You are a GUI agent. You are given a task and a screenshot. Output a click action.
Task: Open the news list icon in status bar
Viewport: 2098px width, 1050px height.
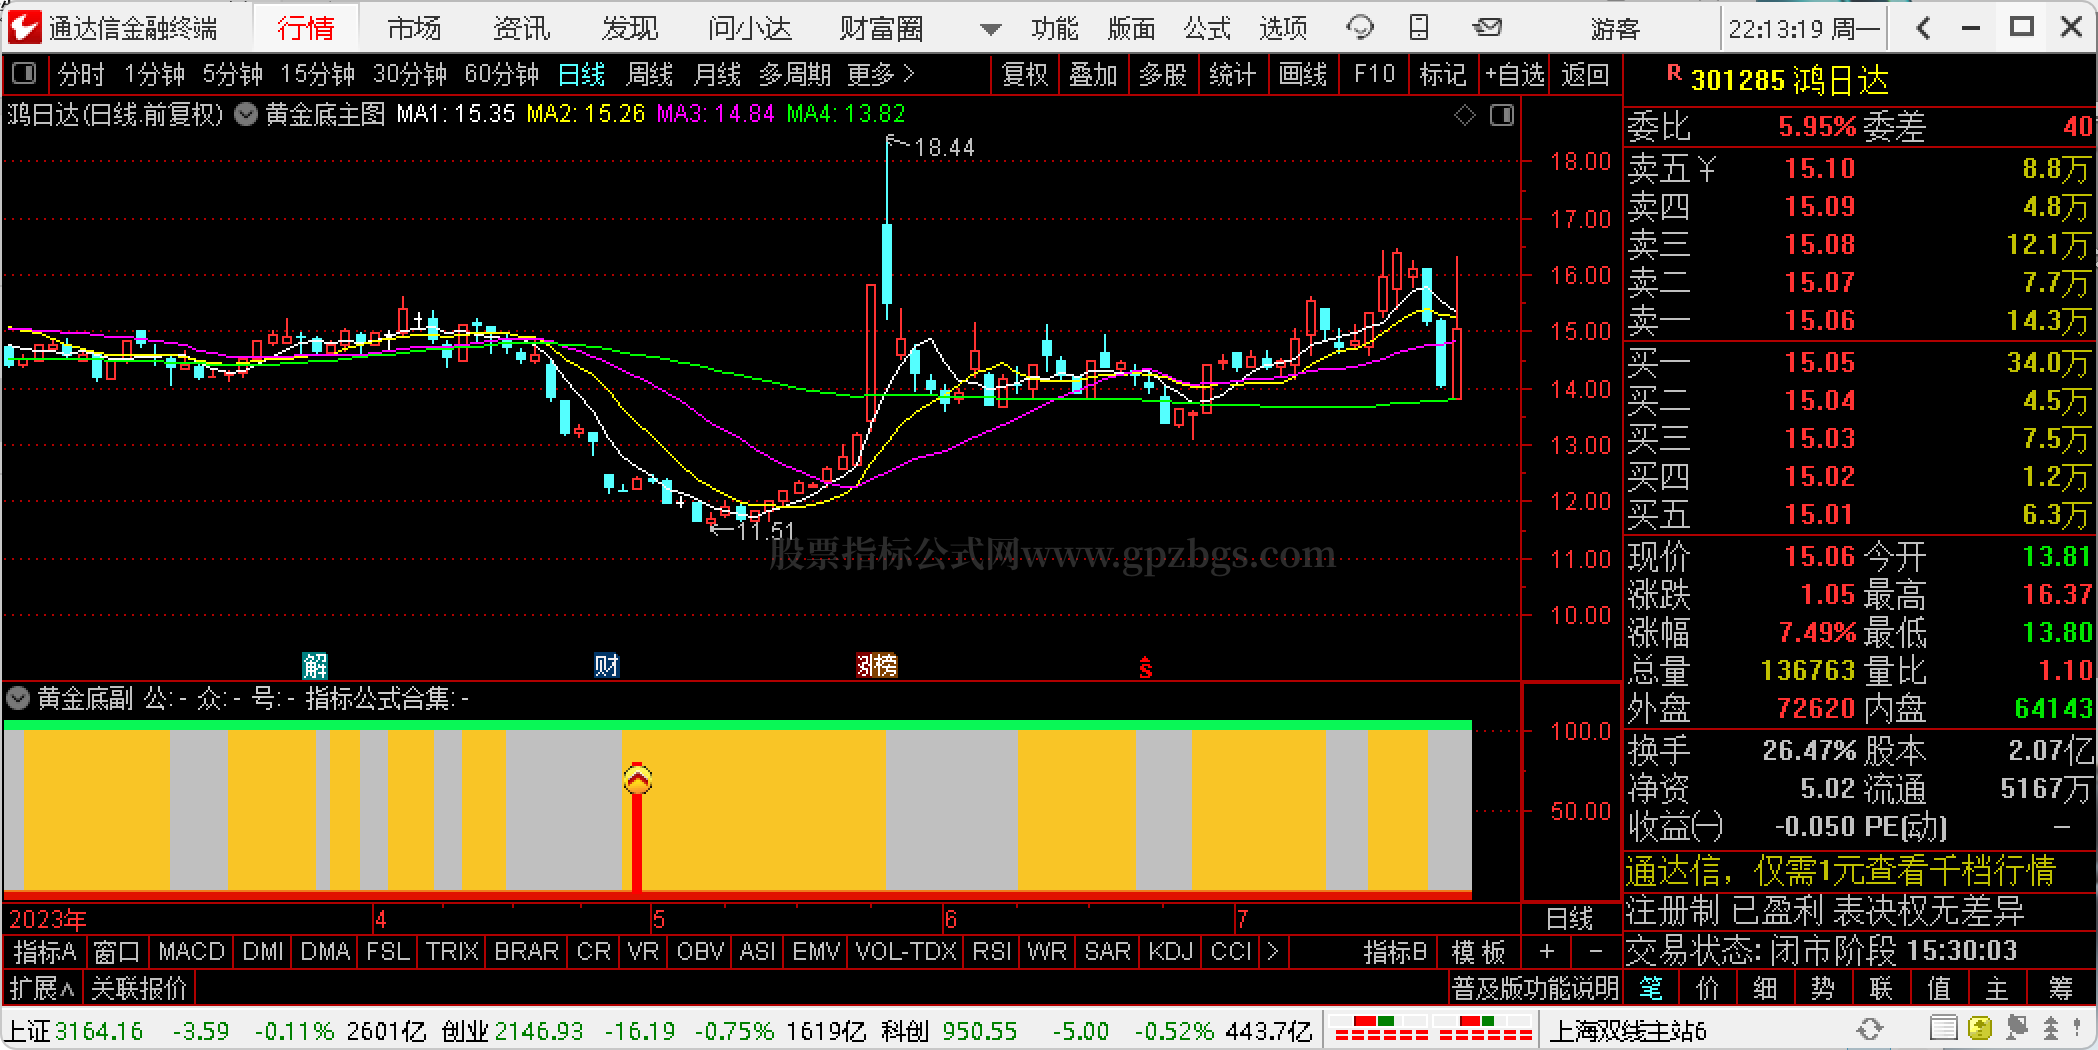pyautogui.click(x=1944, y=1029)
